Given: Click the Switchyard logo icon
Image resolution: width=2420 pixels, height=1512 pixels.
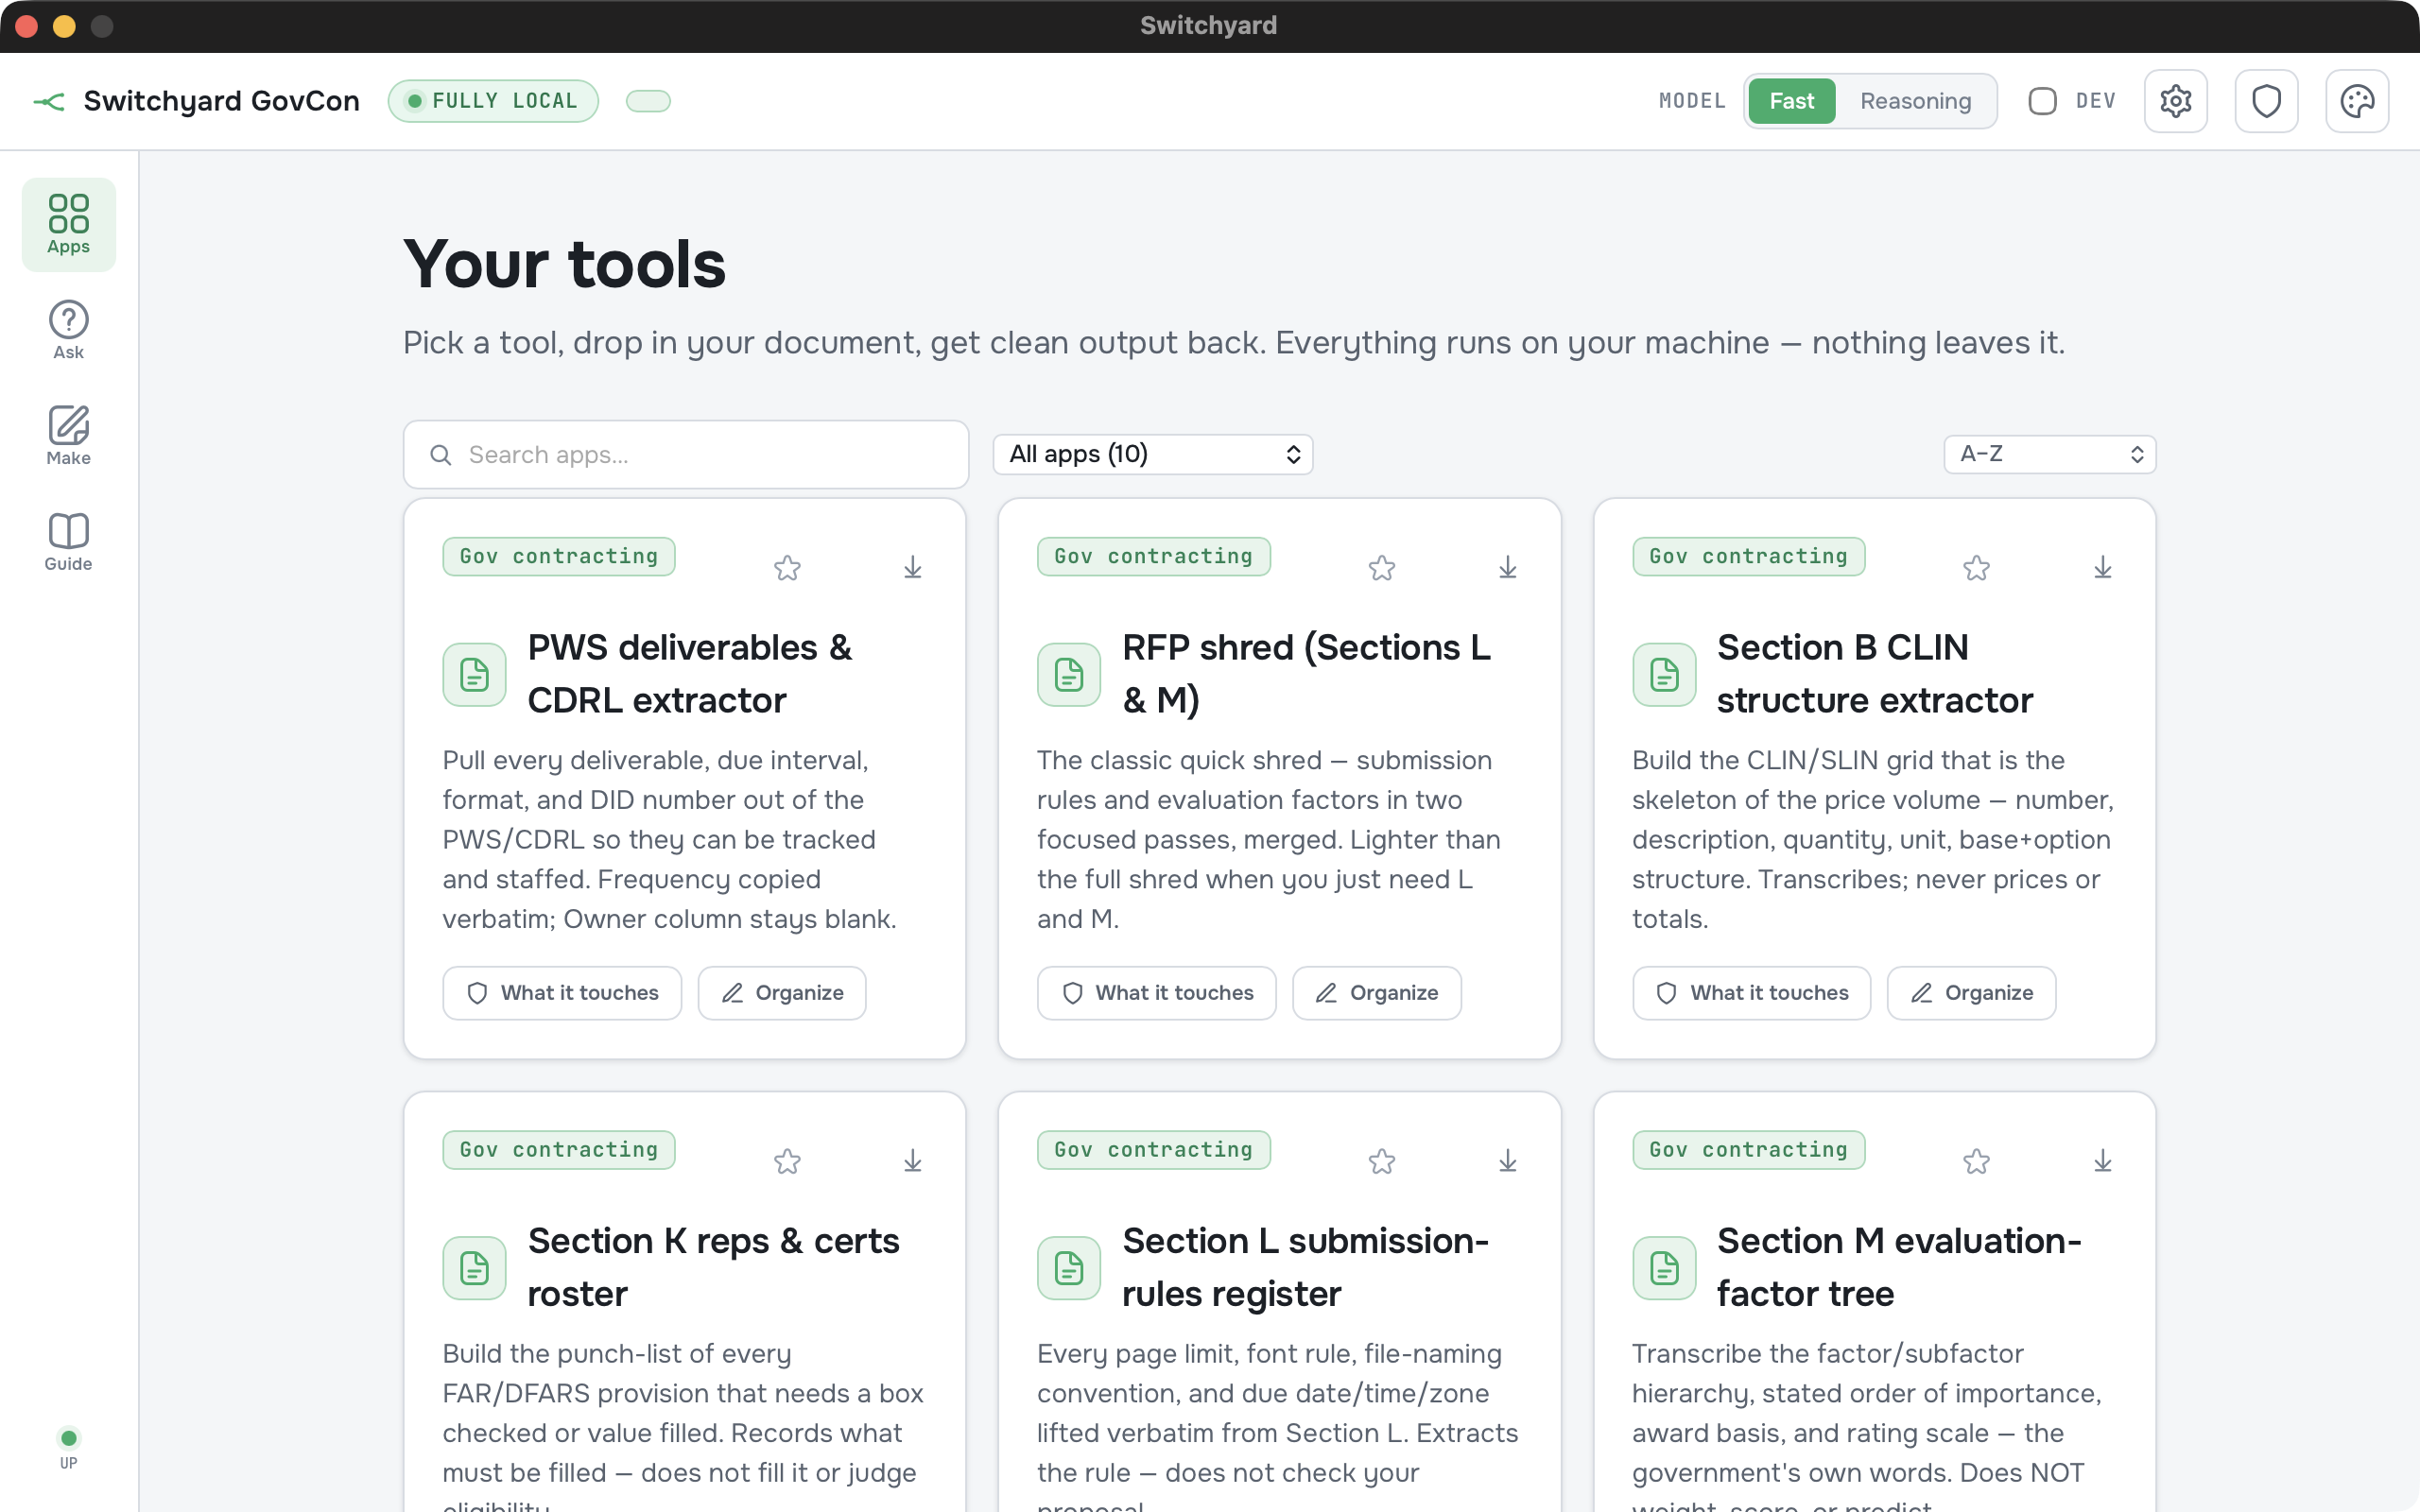Looking at the screenshot, I should pos(48,101).
